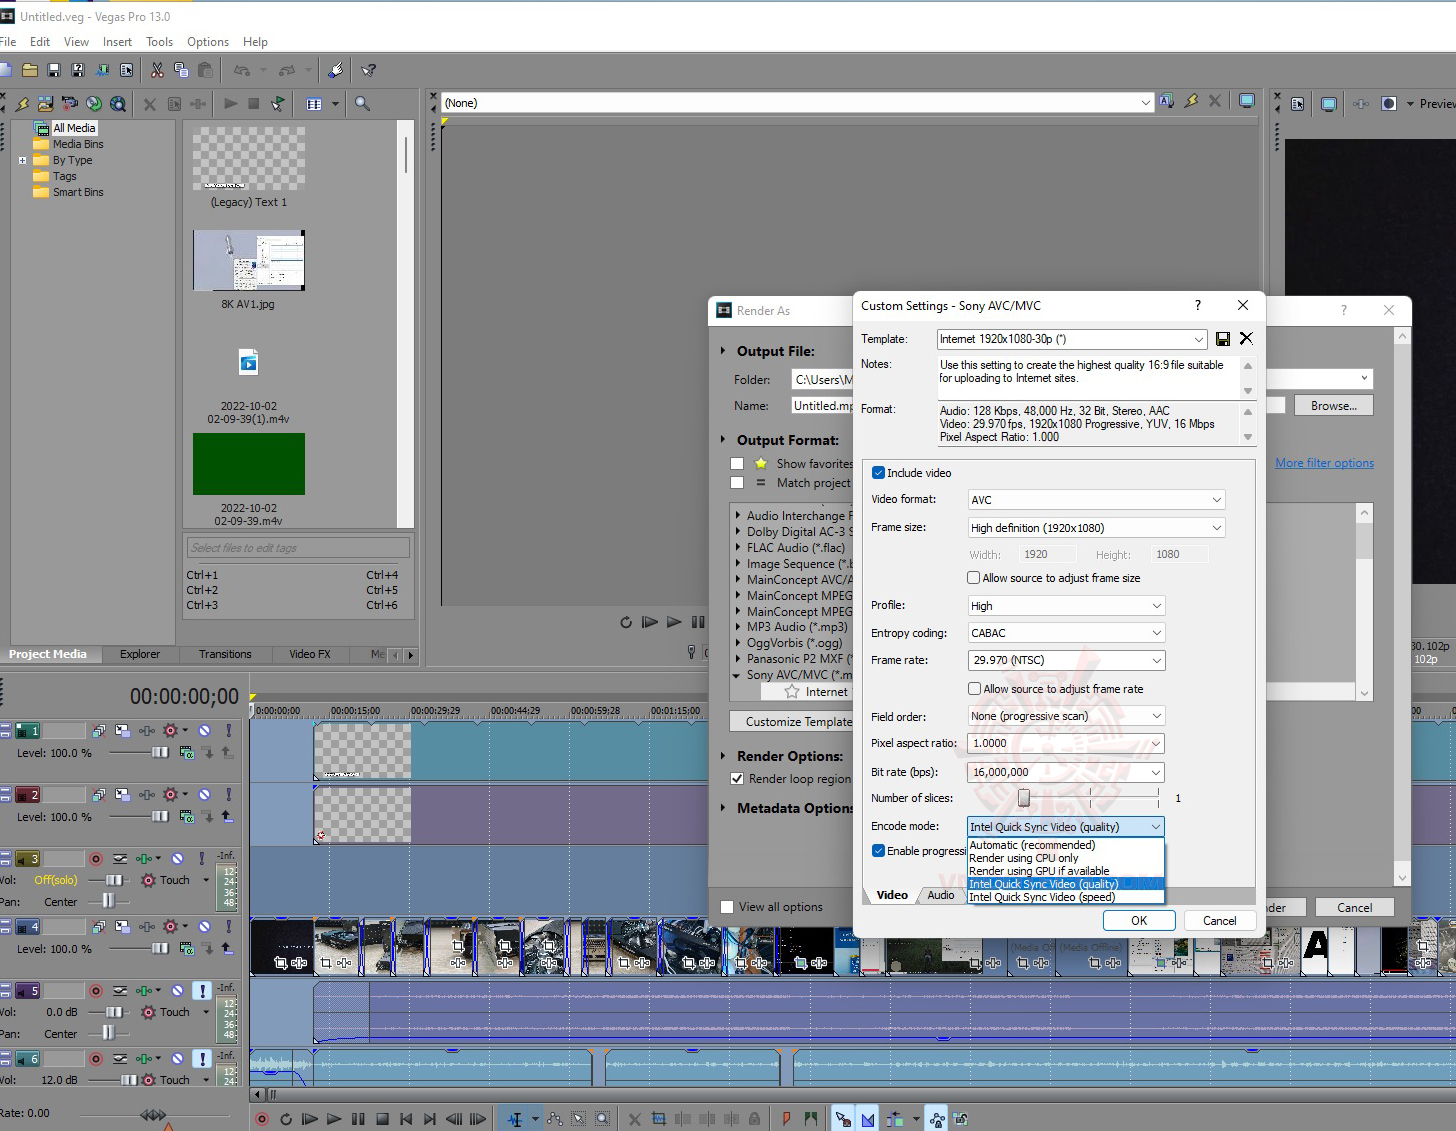Click Customize Template button

[x=792, y=722]
